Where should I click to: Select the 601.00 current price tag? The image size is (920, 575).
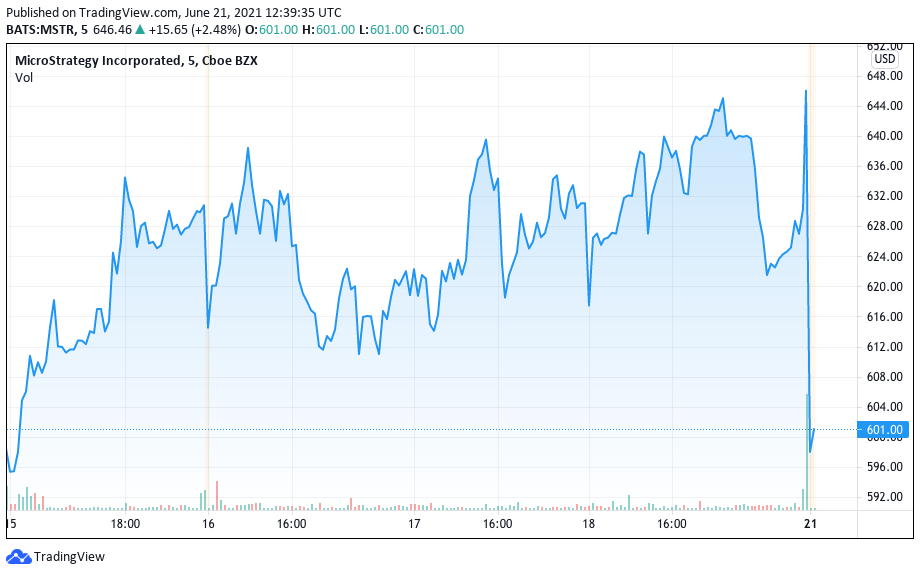click(883, 429)
